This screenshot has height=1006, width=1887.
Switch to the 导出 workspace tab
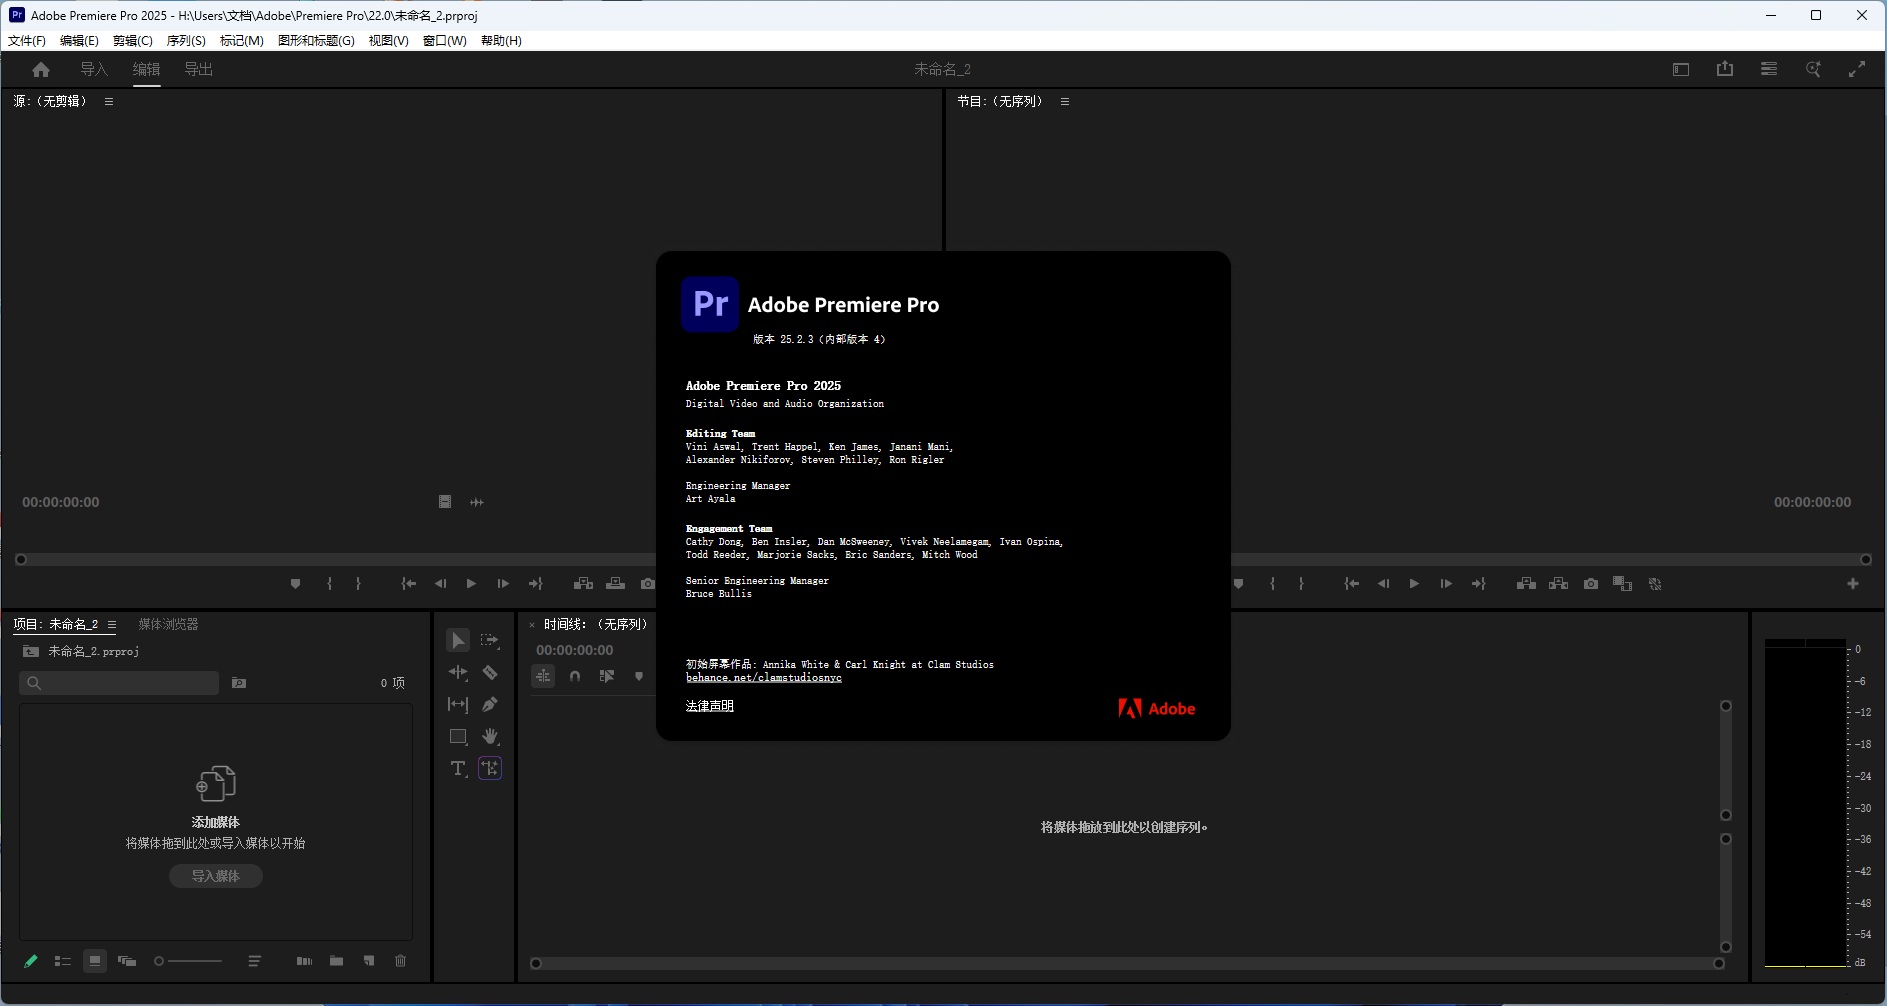(199, 69)
